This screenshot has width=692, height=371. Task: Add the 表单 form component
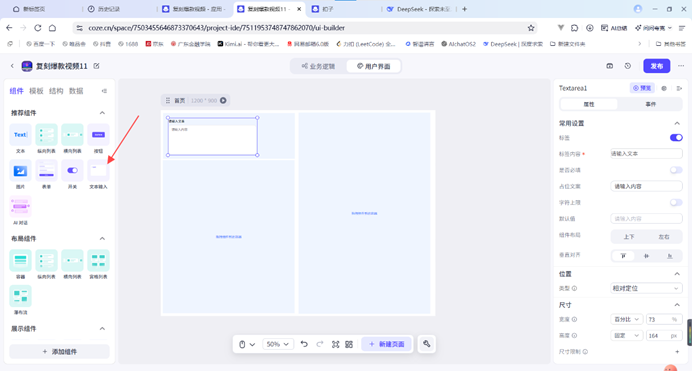pyautogui.click(x=46, y=171)
